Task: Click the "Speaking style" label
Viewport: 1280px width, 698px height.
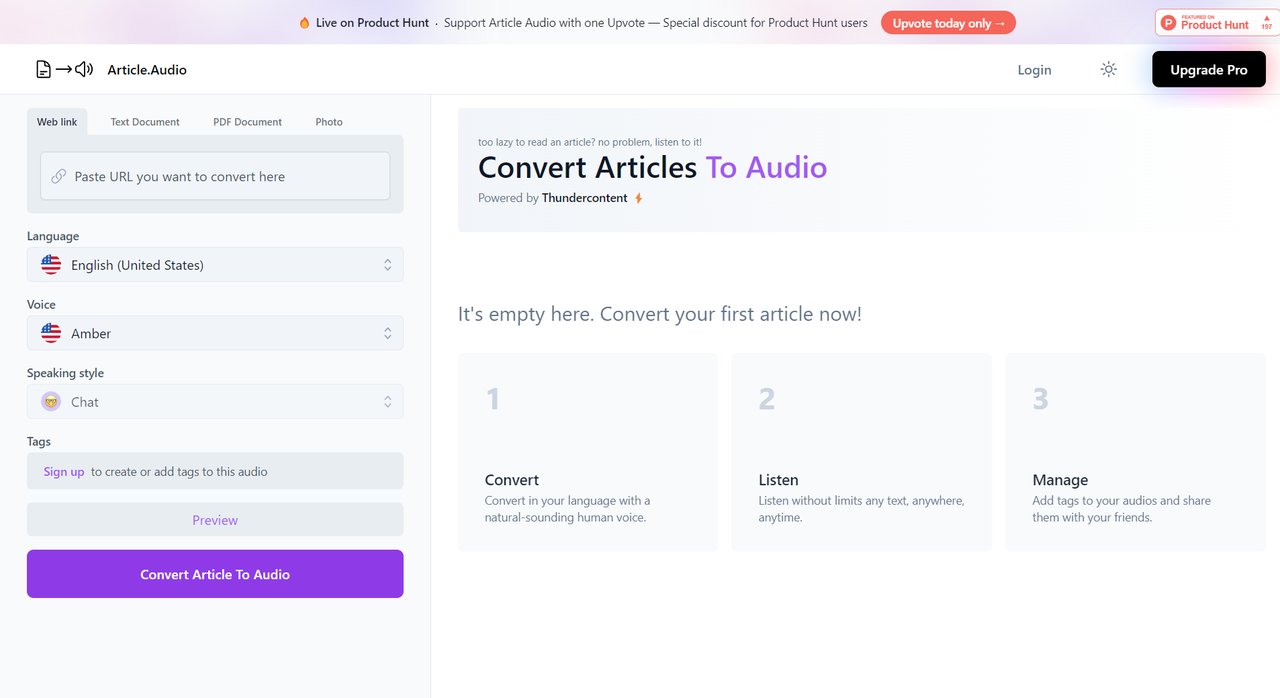Action: (65, 373)
